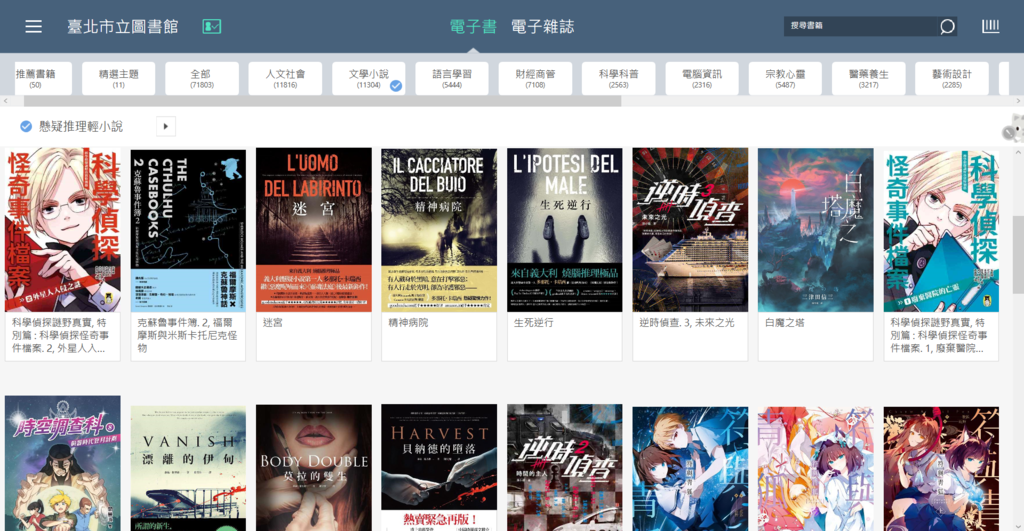Click title ending 1, 廢棄醫院
The height and width of the screenshot is (531, 1024).
tap(940, 335)
